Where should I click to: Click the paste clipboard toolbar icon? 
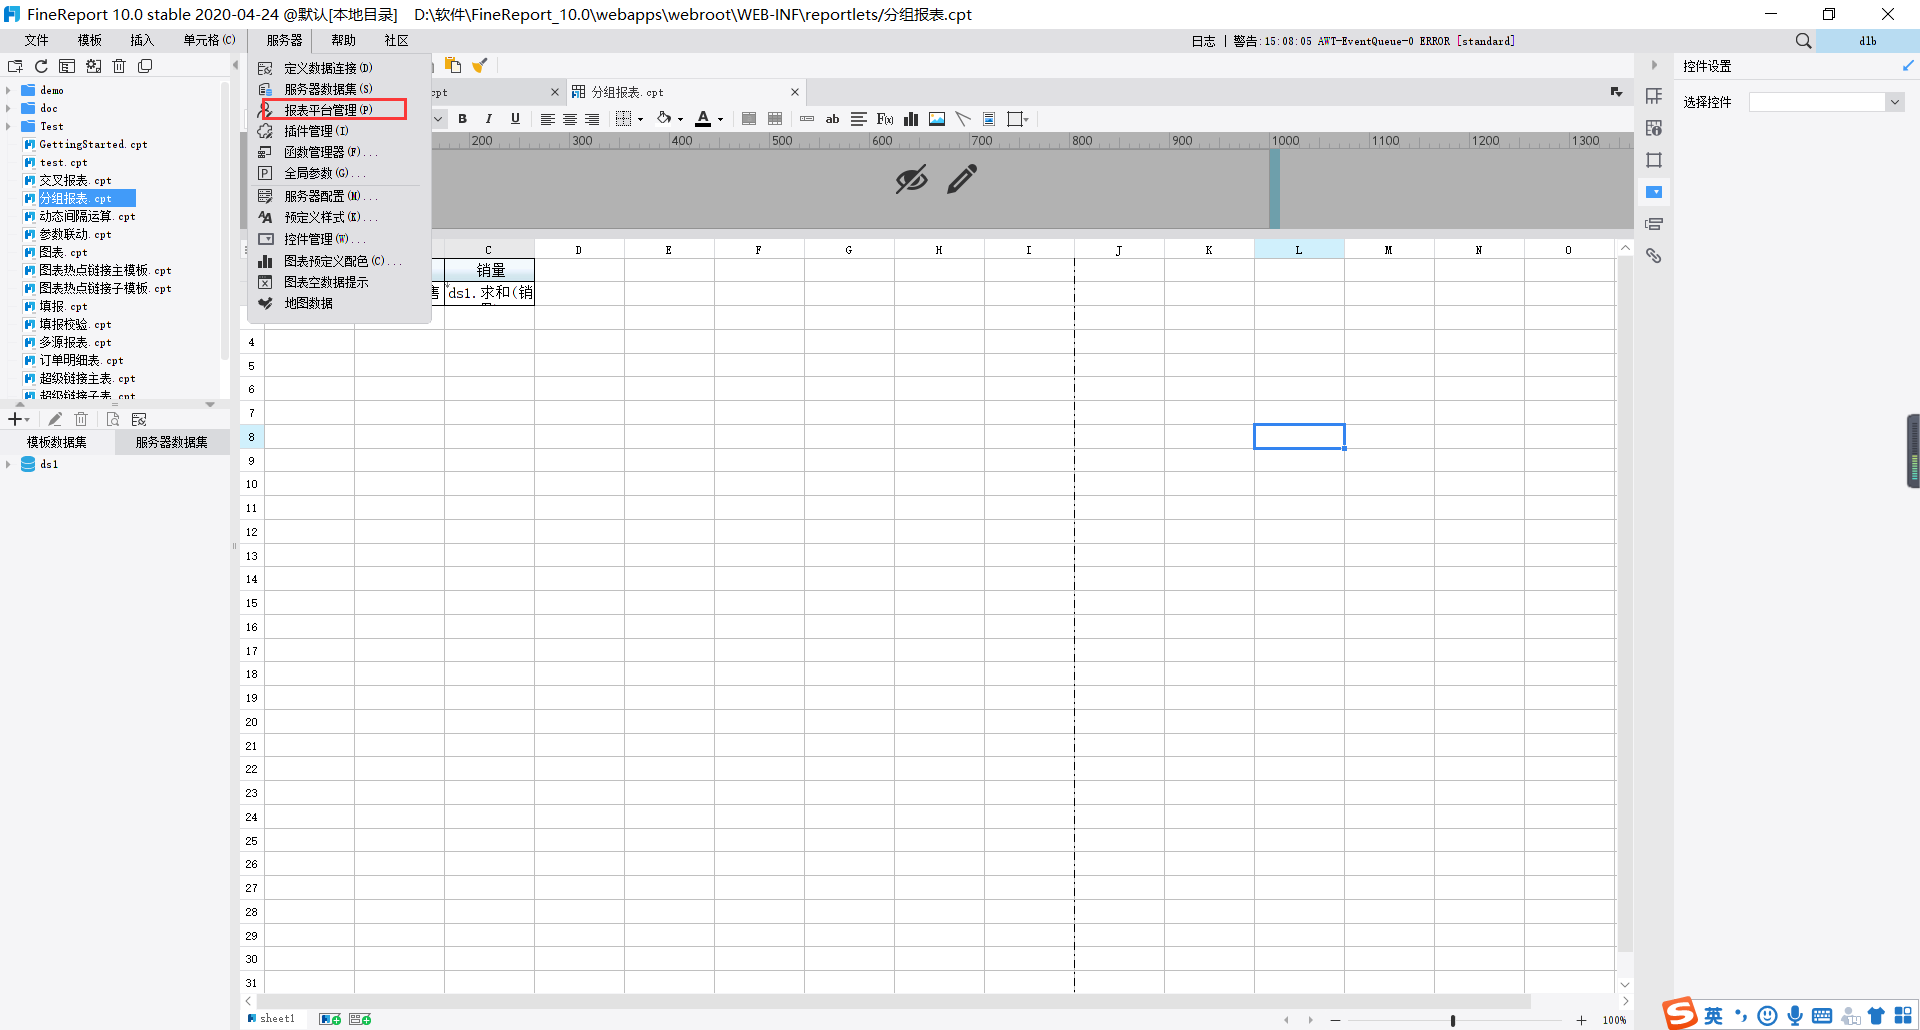click(x=453, y=65)
